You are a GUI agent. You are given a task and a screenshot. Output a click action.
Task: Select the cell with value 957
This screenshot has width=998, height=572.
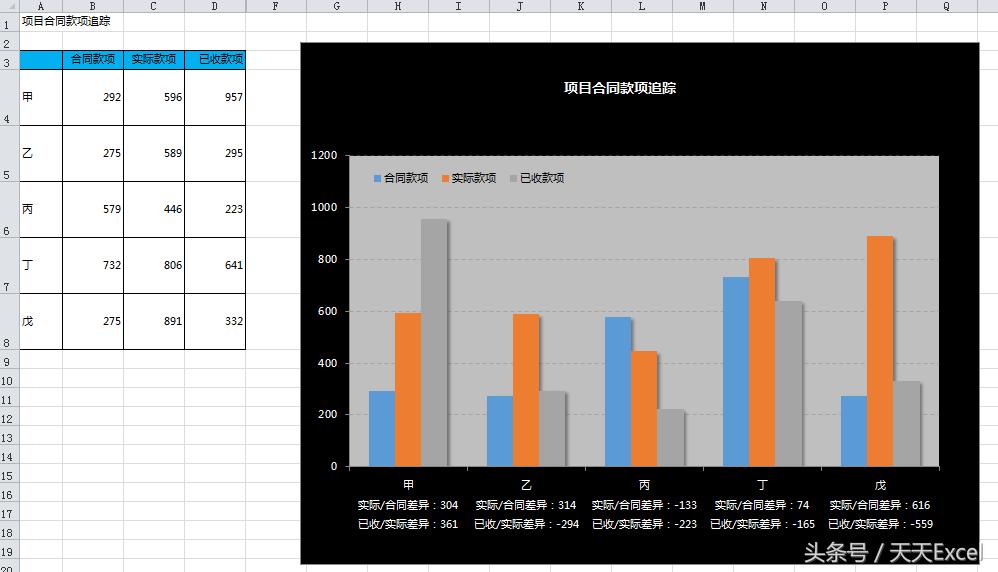click(x=215, y=97)
